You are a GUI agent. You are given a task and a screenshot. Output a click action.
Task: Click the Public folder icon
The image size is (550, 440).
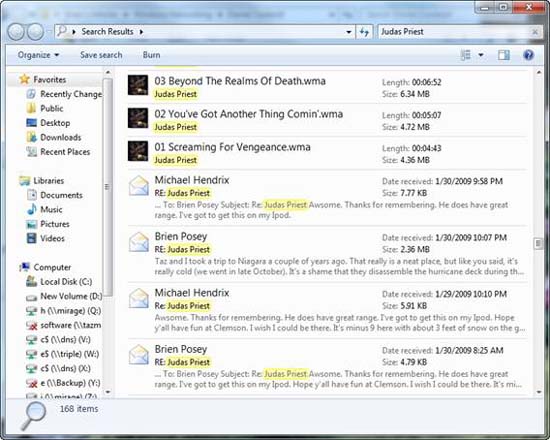coord(31,108)
